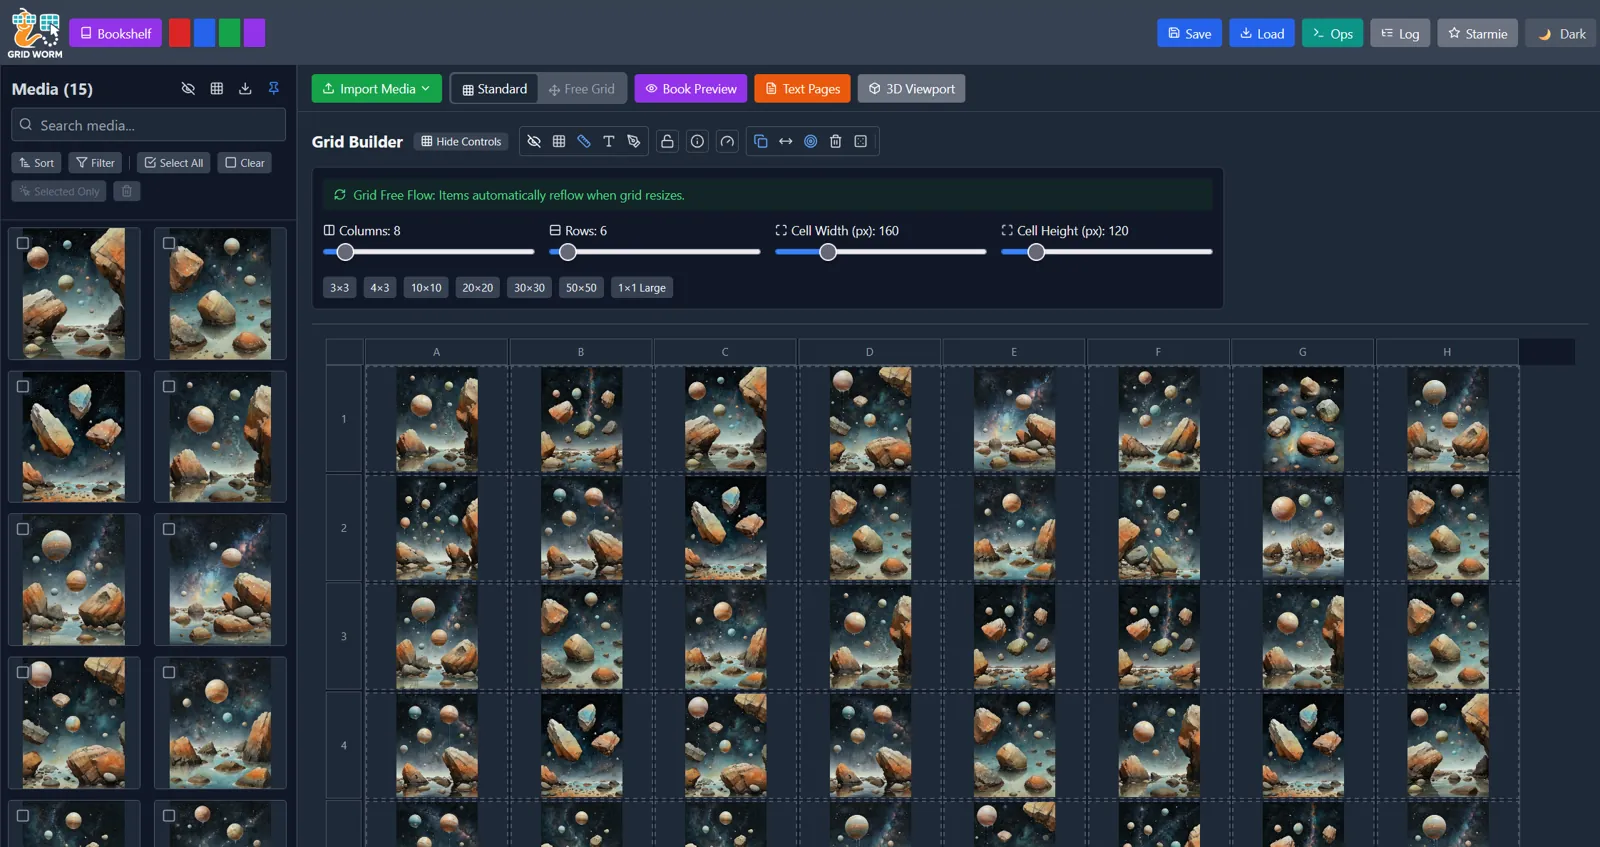Apply the 20×20 grid preset
The image size is (1600, 847).
[x=478, y=288]
